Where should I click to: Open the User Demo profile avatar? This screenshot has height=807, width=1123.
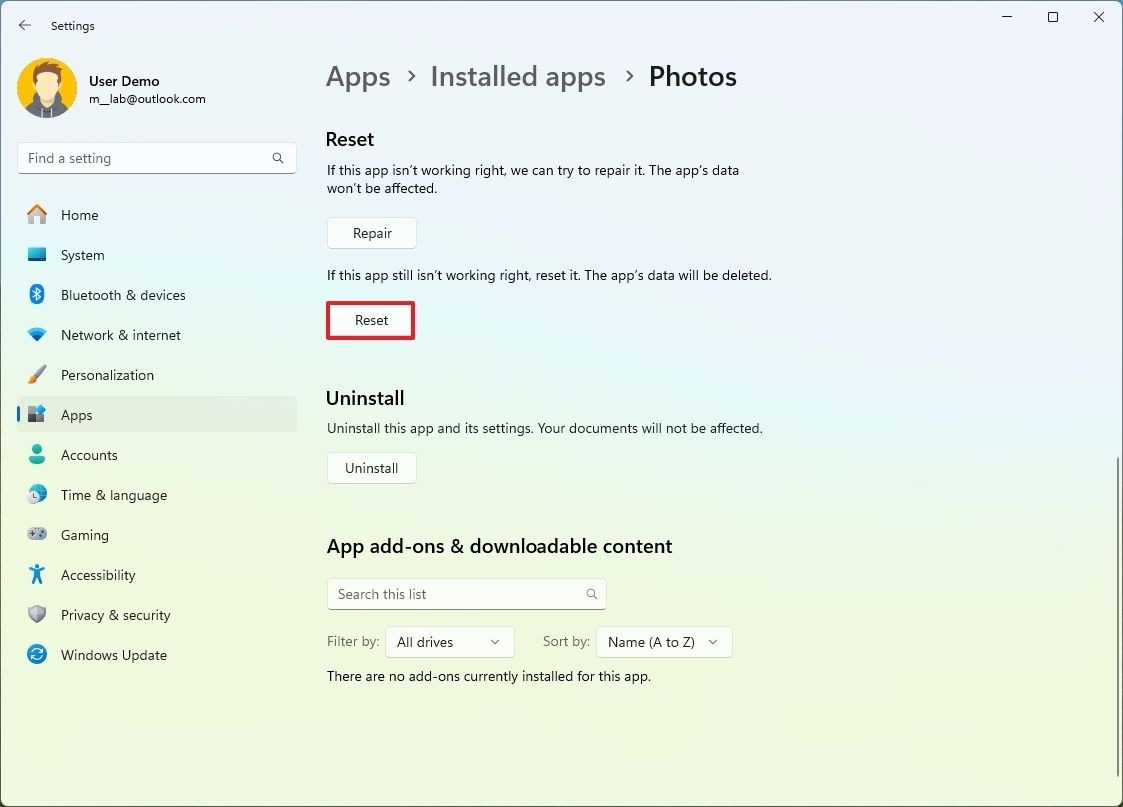pyautogui.click(x=47, y=88)
